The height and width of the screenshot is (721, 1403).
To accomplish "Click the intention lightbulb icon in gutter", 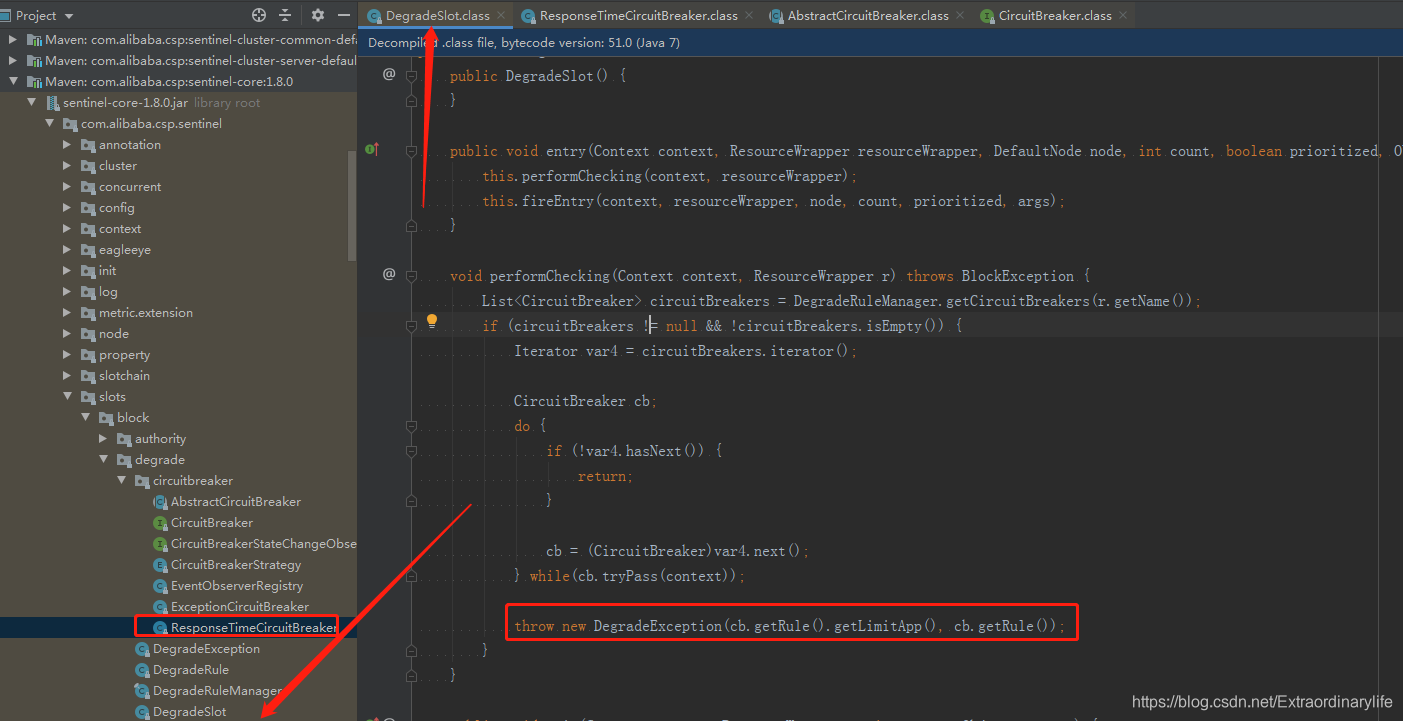I will point(432,322).
